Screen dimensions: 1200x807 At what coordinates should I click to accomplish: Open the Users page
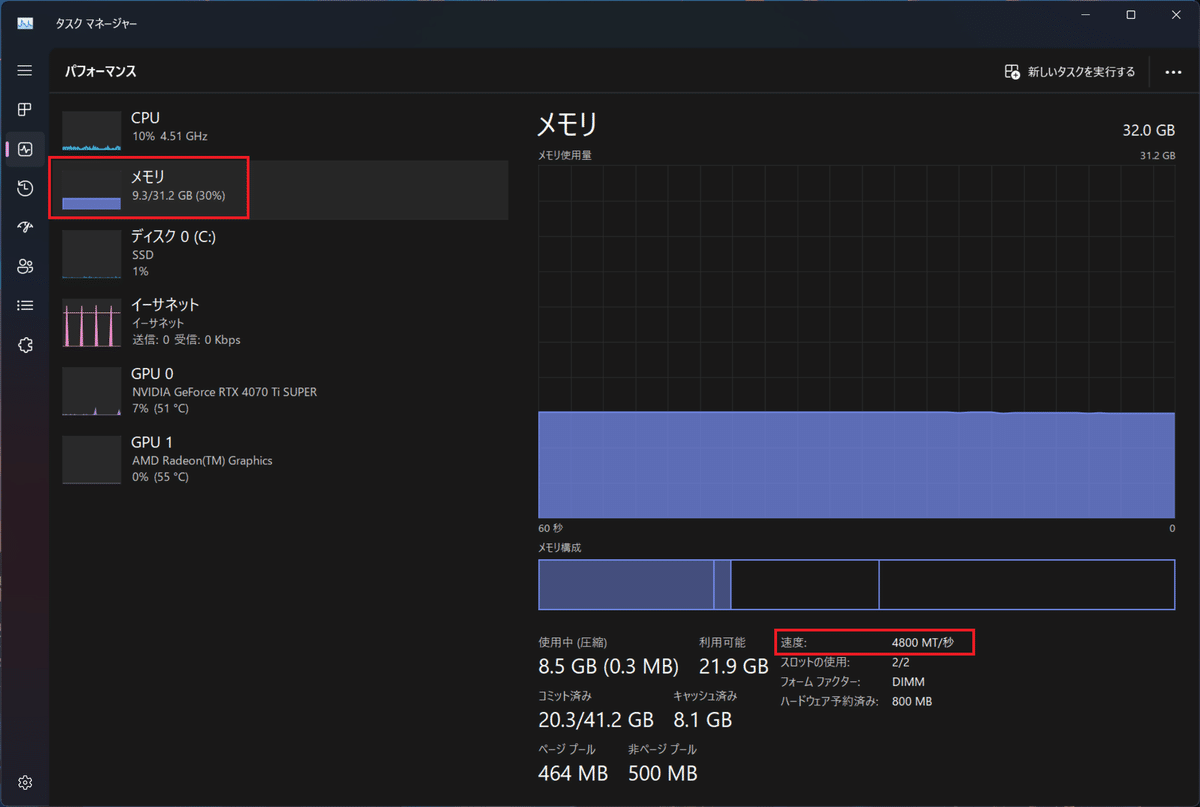coord(24,265)
